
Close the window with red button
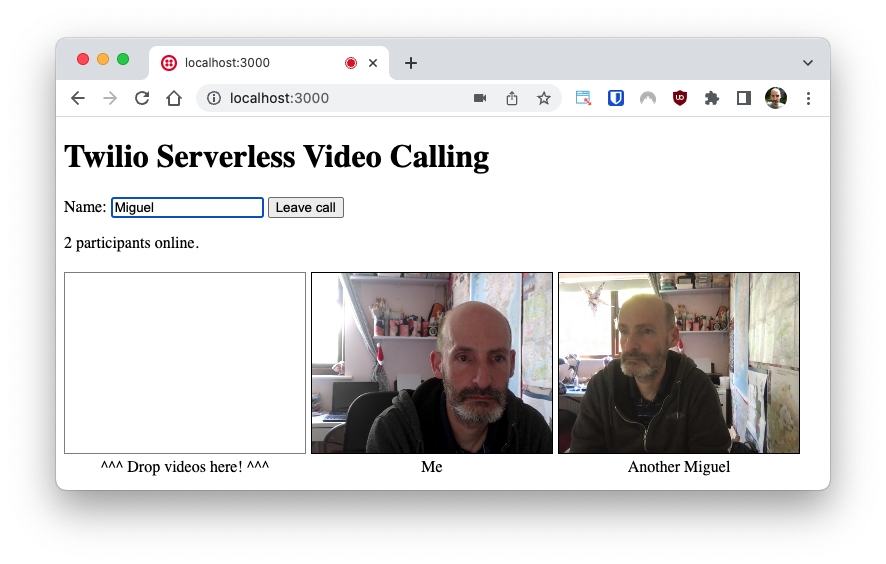point(83,59)
